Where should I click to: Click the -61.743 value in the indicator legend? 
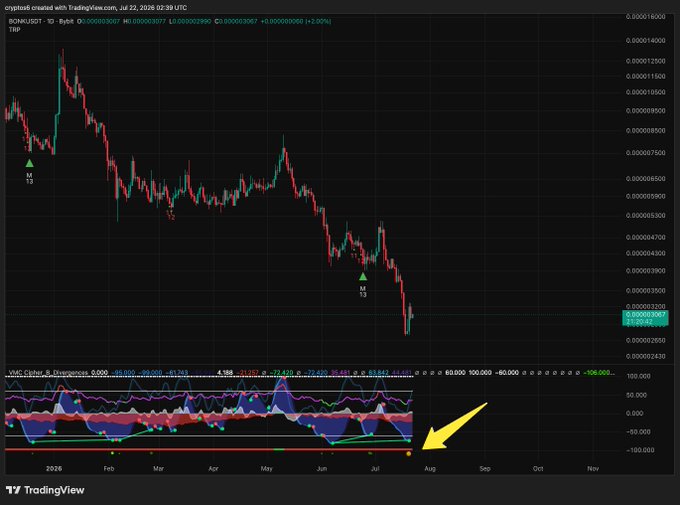pos(177,372)
